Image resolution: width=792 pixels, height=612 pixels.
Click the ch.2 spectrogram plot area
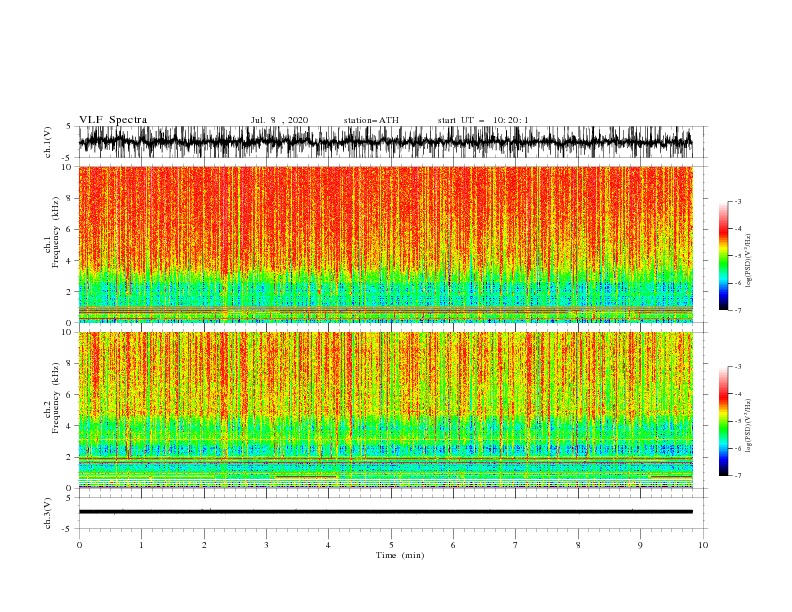[385, 410]
